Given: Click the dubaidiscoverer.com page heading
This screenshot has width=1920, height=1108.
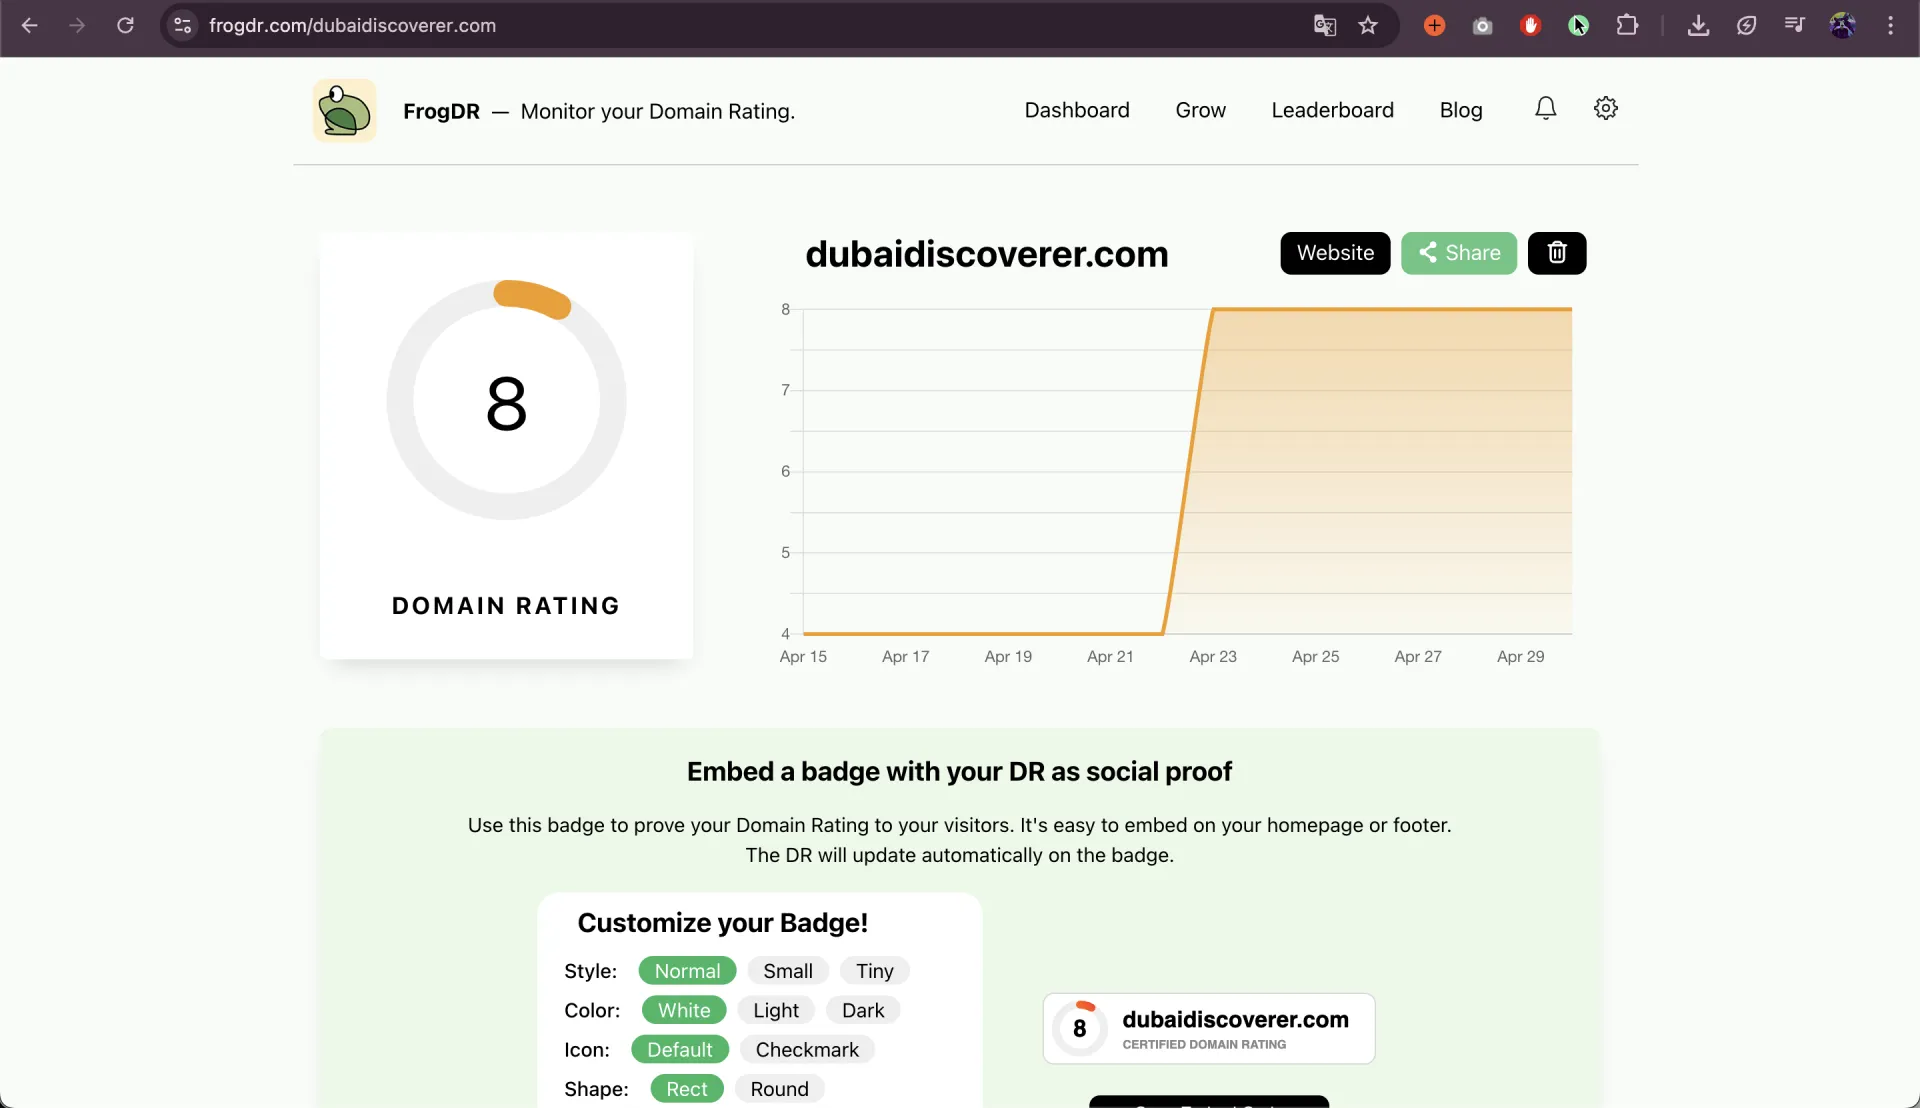Looking at the screenshot, I should 987,254.
